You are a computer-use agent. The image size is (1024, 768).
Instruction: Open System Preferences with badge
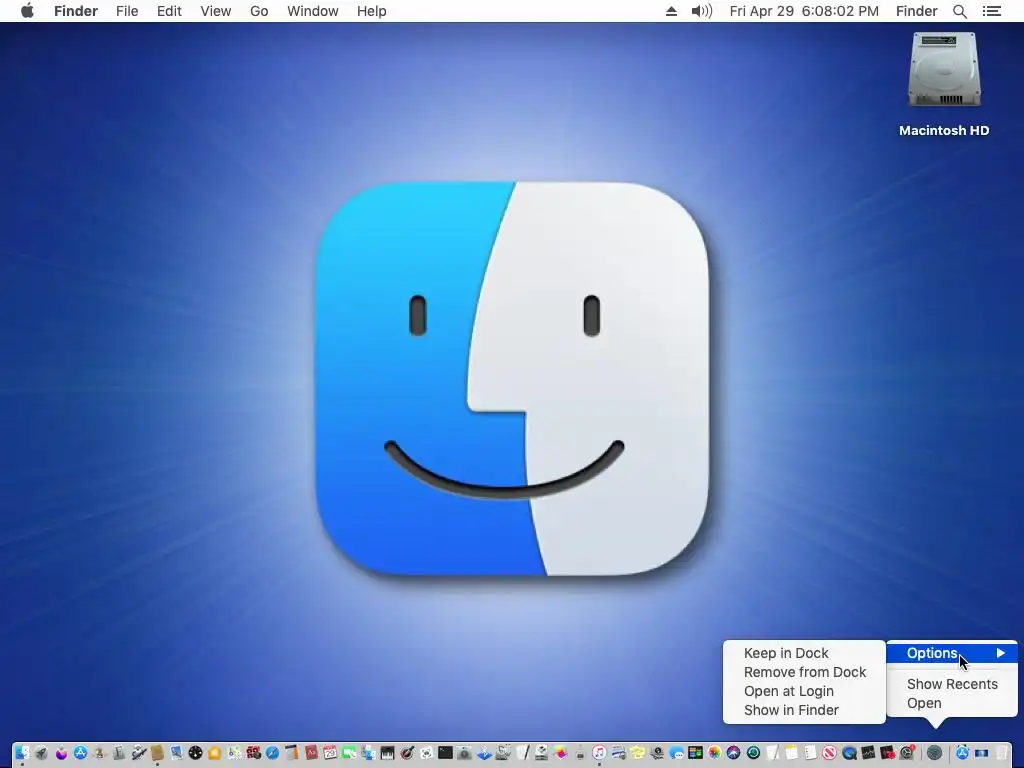click(906, 753)
